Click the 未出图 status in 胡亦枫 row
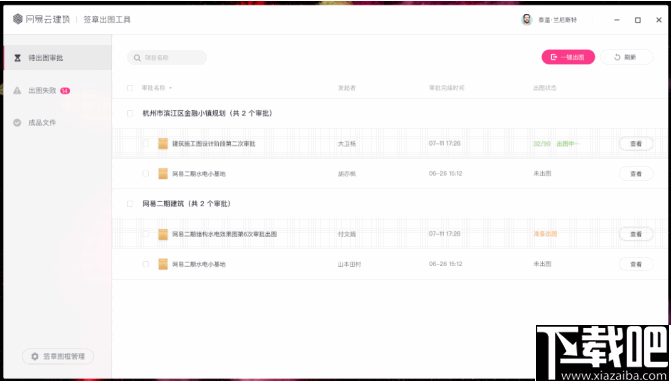Screen dimensions: 671x381 click(542, 173)
